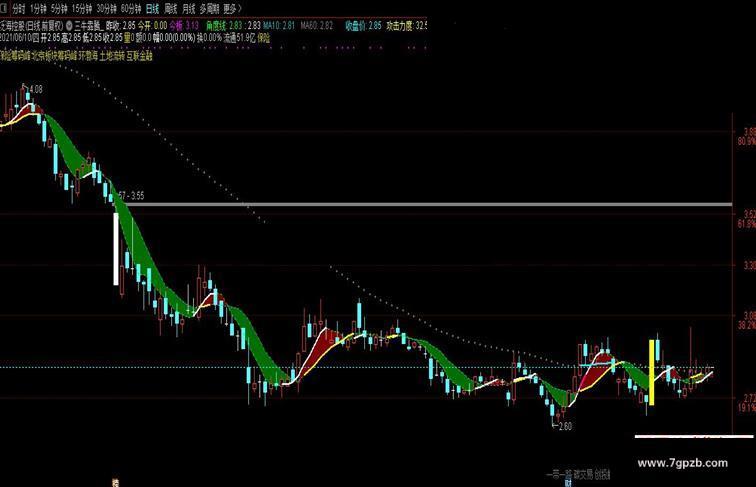Click the 攻击力度 indicator label

406,26
